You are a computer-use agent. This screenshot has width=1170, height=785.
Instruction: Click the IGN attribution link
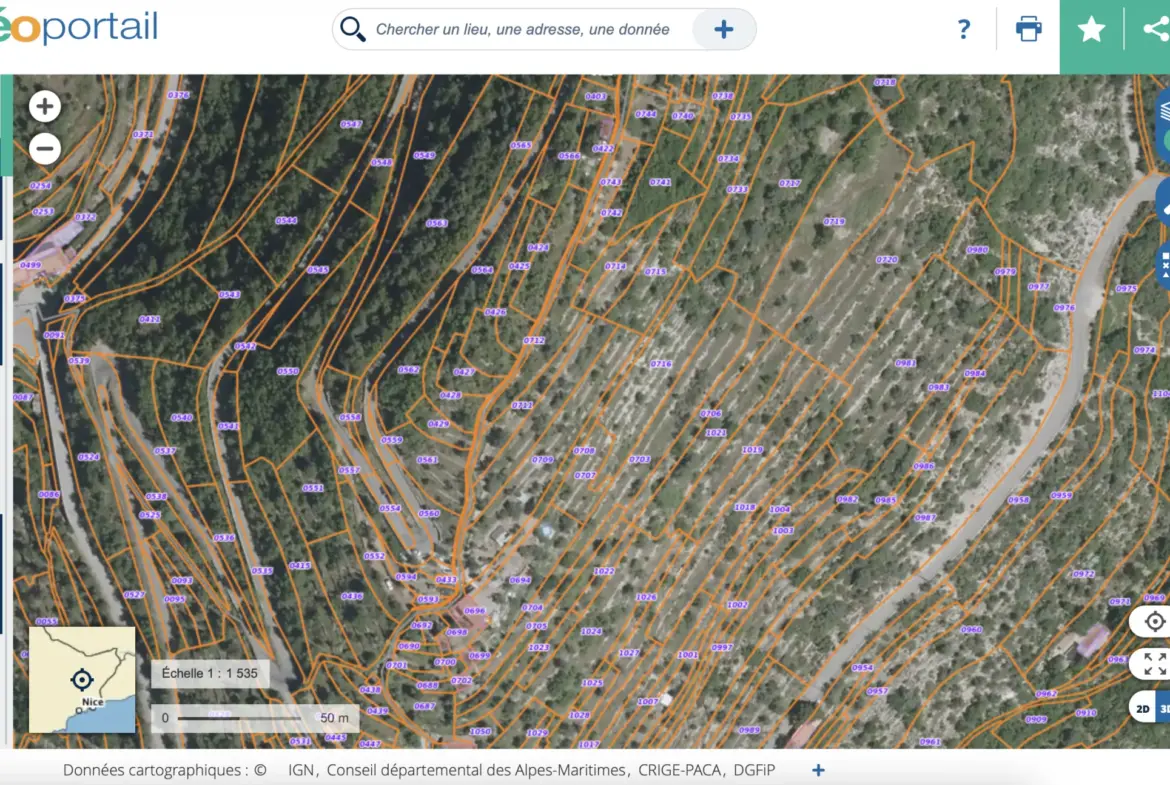point(300,770)
